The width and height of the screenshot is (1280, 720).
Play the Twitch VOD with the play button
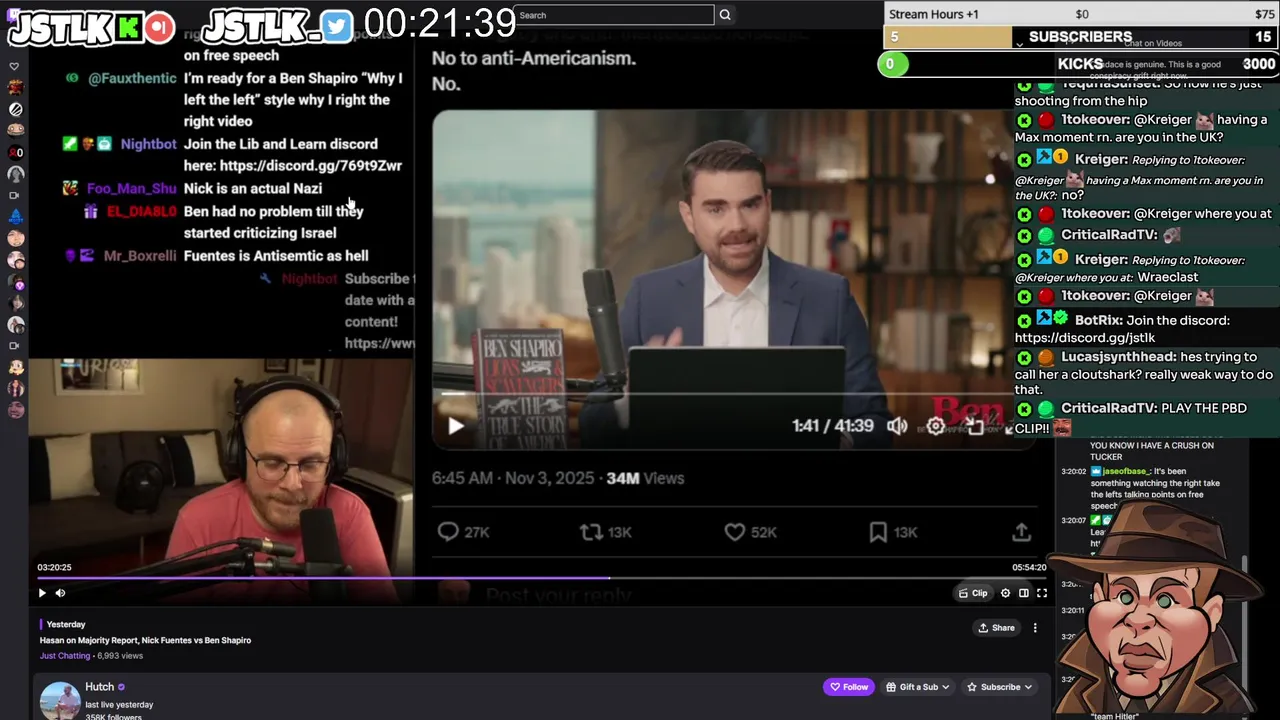42,593
